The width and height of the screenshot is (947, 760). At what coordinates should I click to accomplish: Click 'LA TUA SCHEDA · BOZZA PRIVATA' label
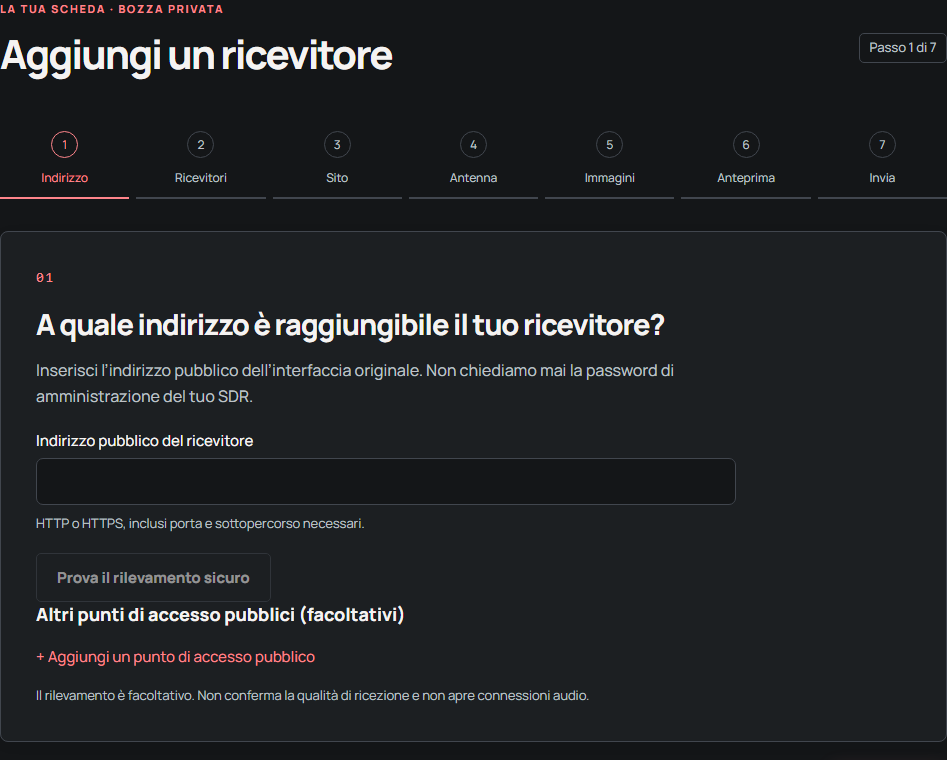112,9
